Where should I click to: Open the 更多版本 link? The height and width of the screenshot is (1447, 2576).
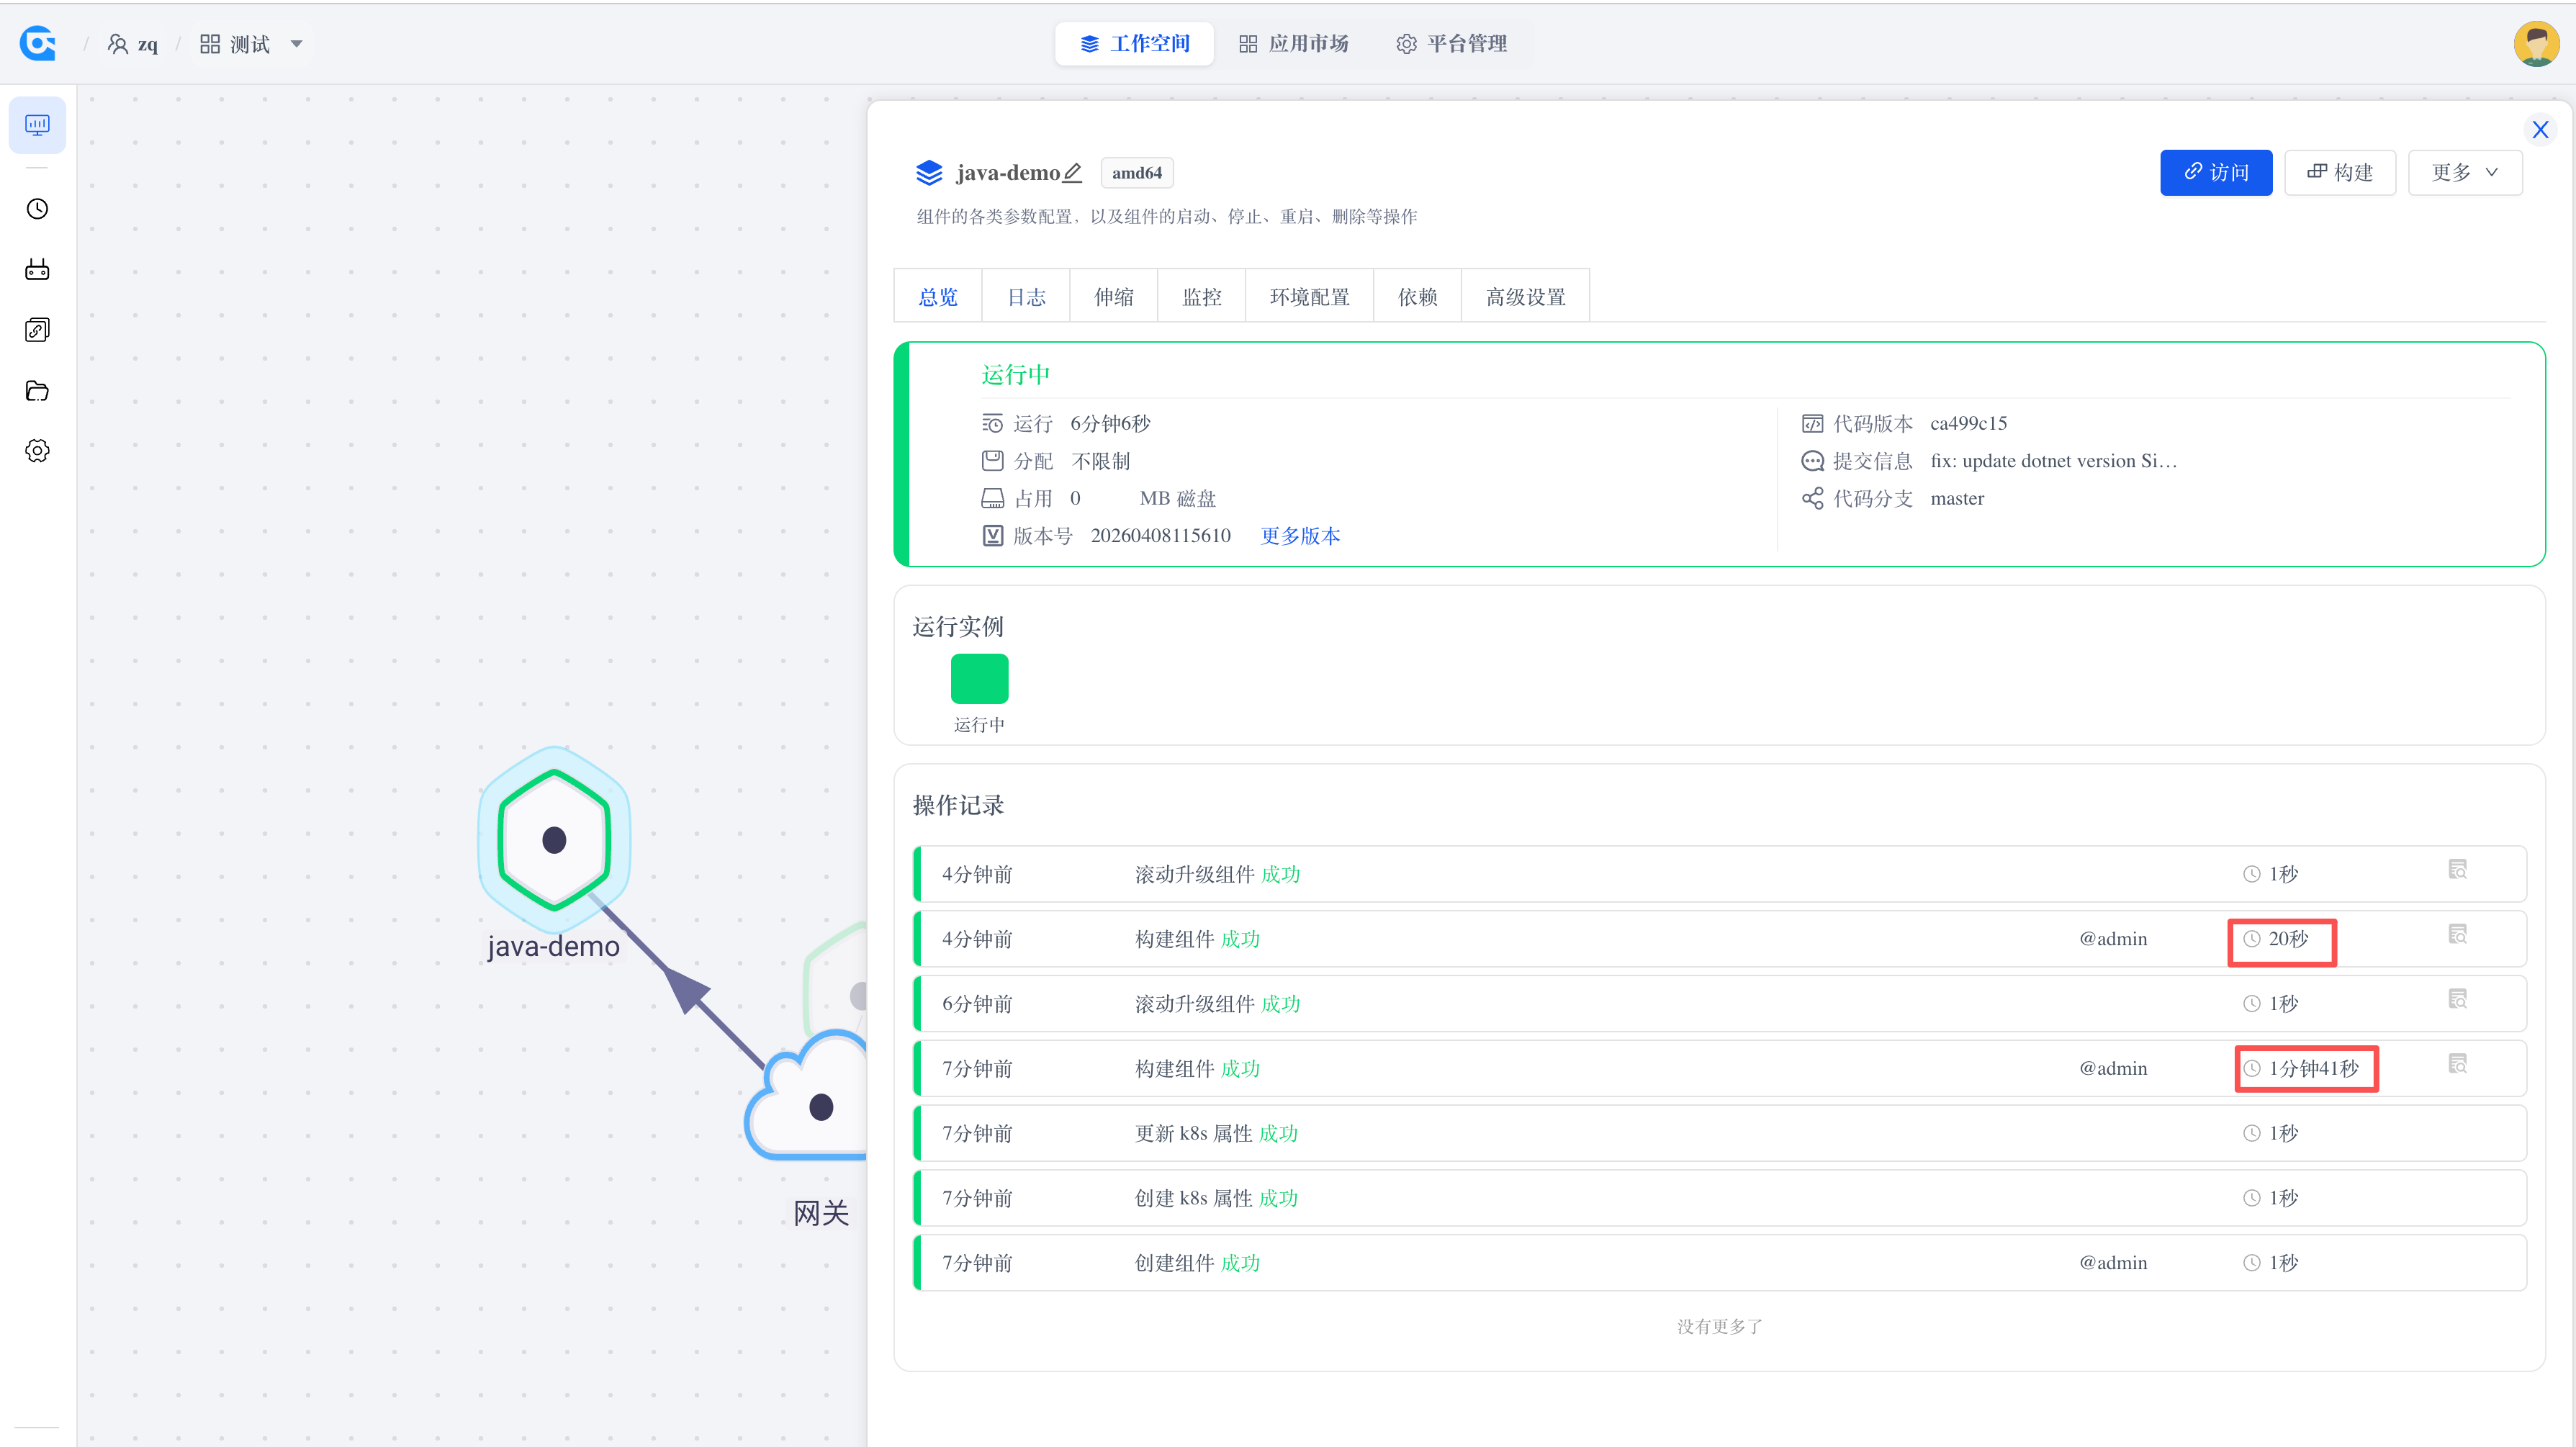[x=1299, y=536]
